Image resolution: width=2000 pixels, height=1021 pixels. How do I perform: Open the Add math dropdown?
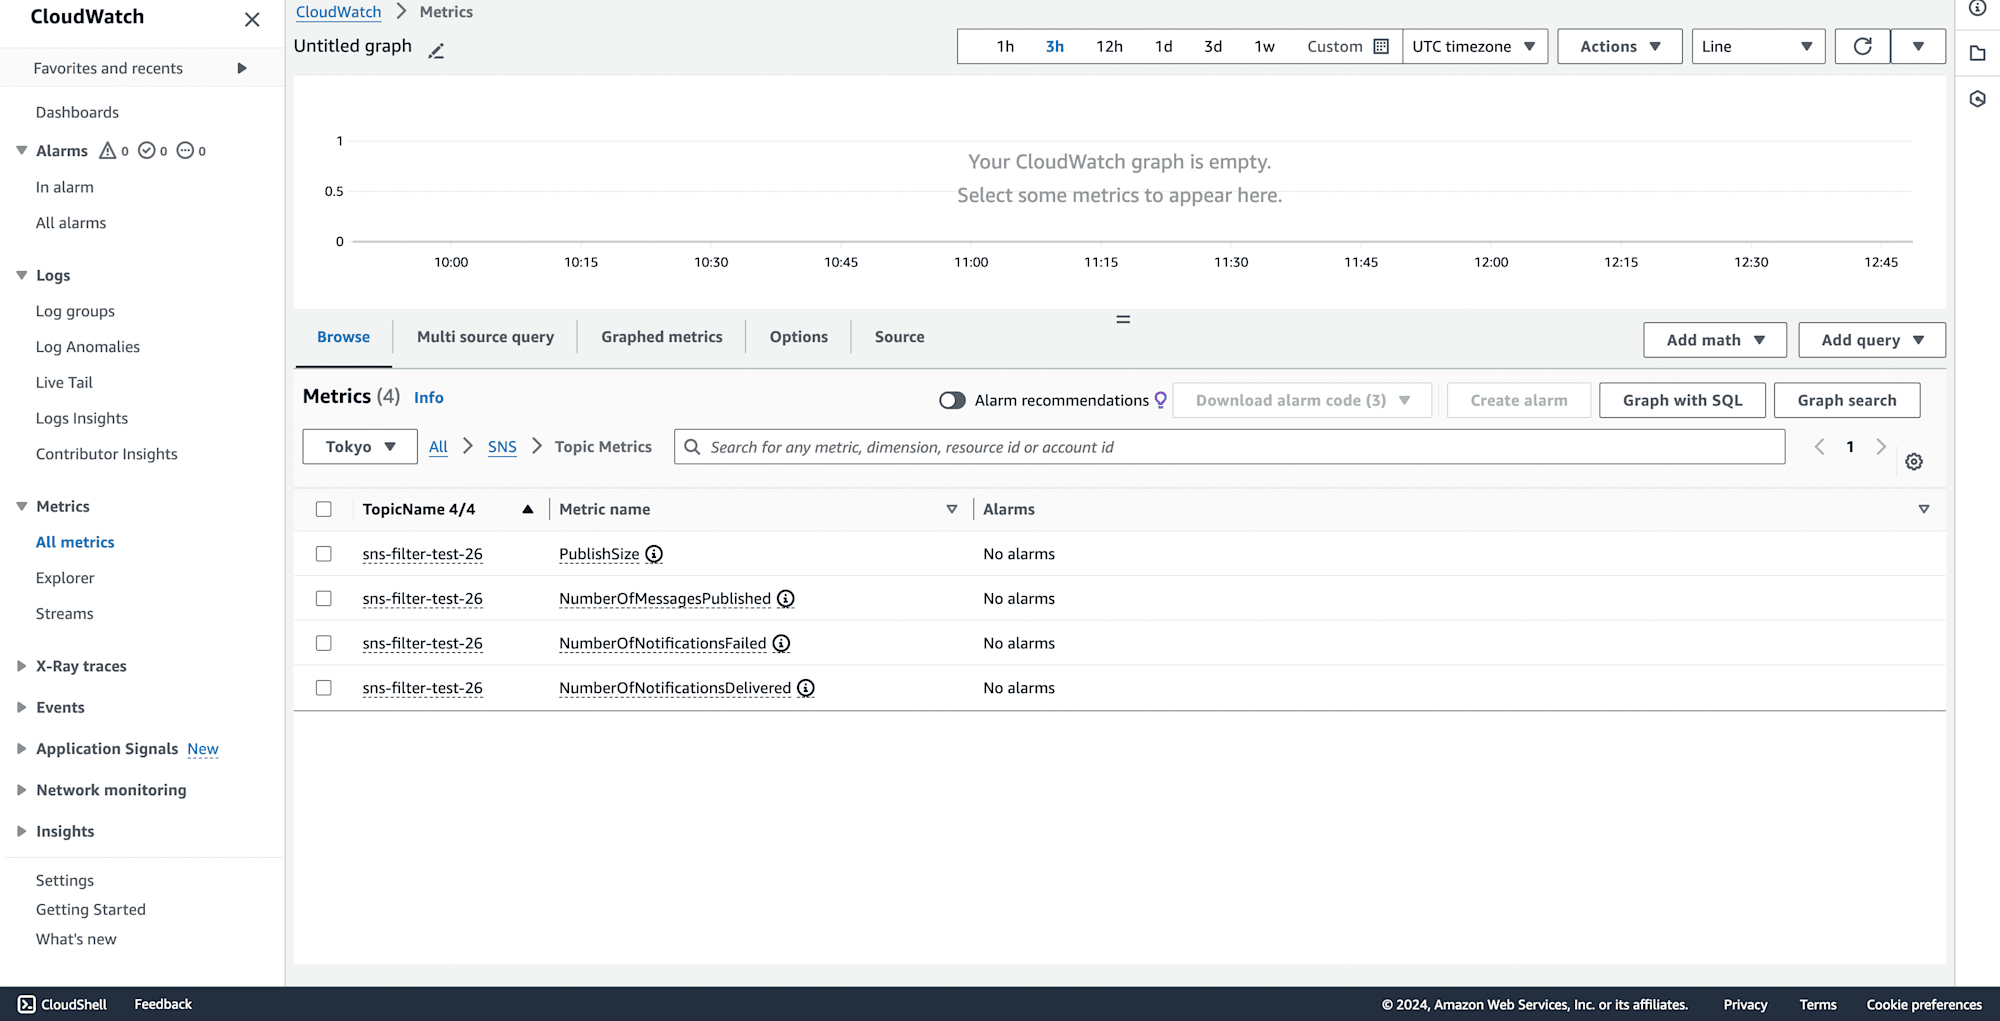(x=1715, y=340)
